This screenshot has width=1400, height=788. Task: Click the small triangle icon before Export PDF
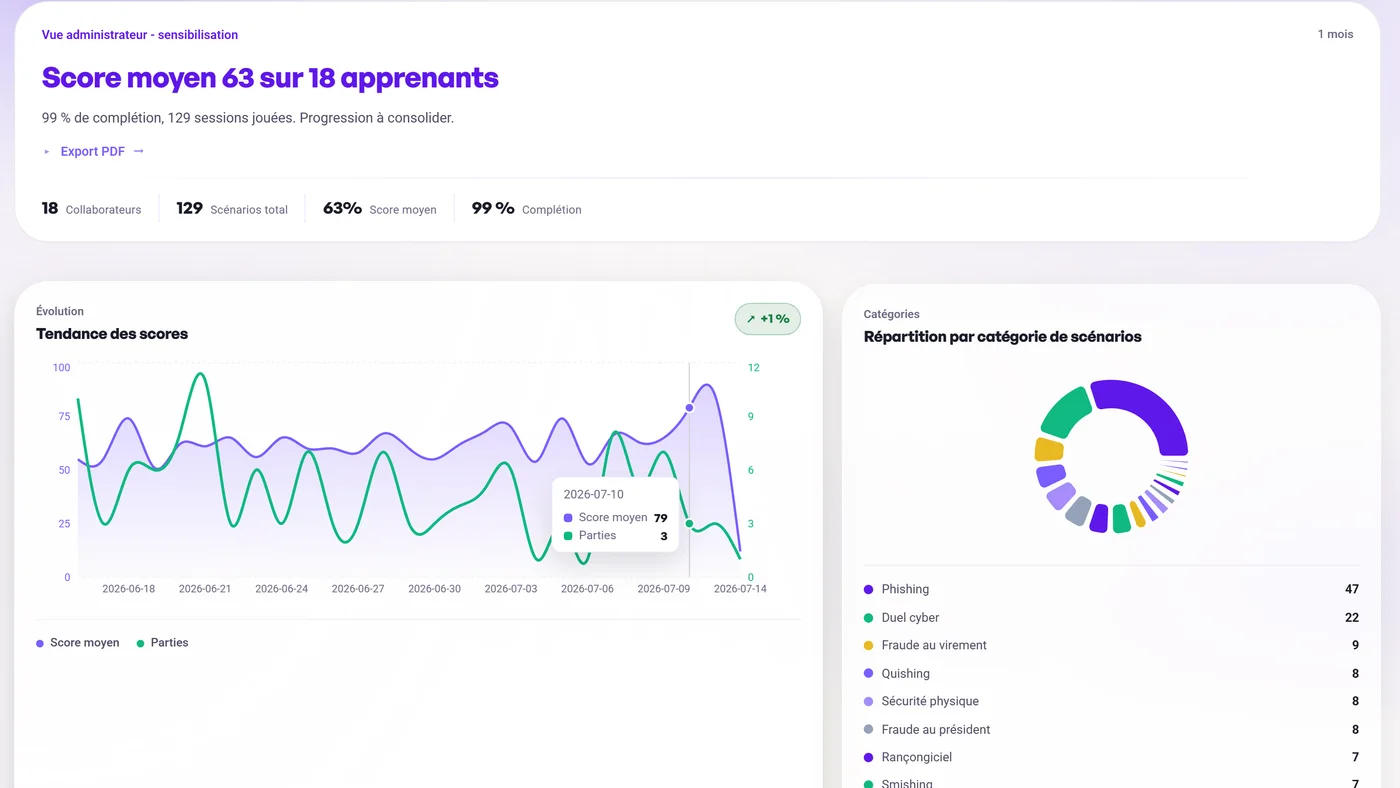pyautogui.click(x=47, y=152)
